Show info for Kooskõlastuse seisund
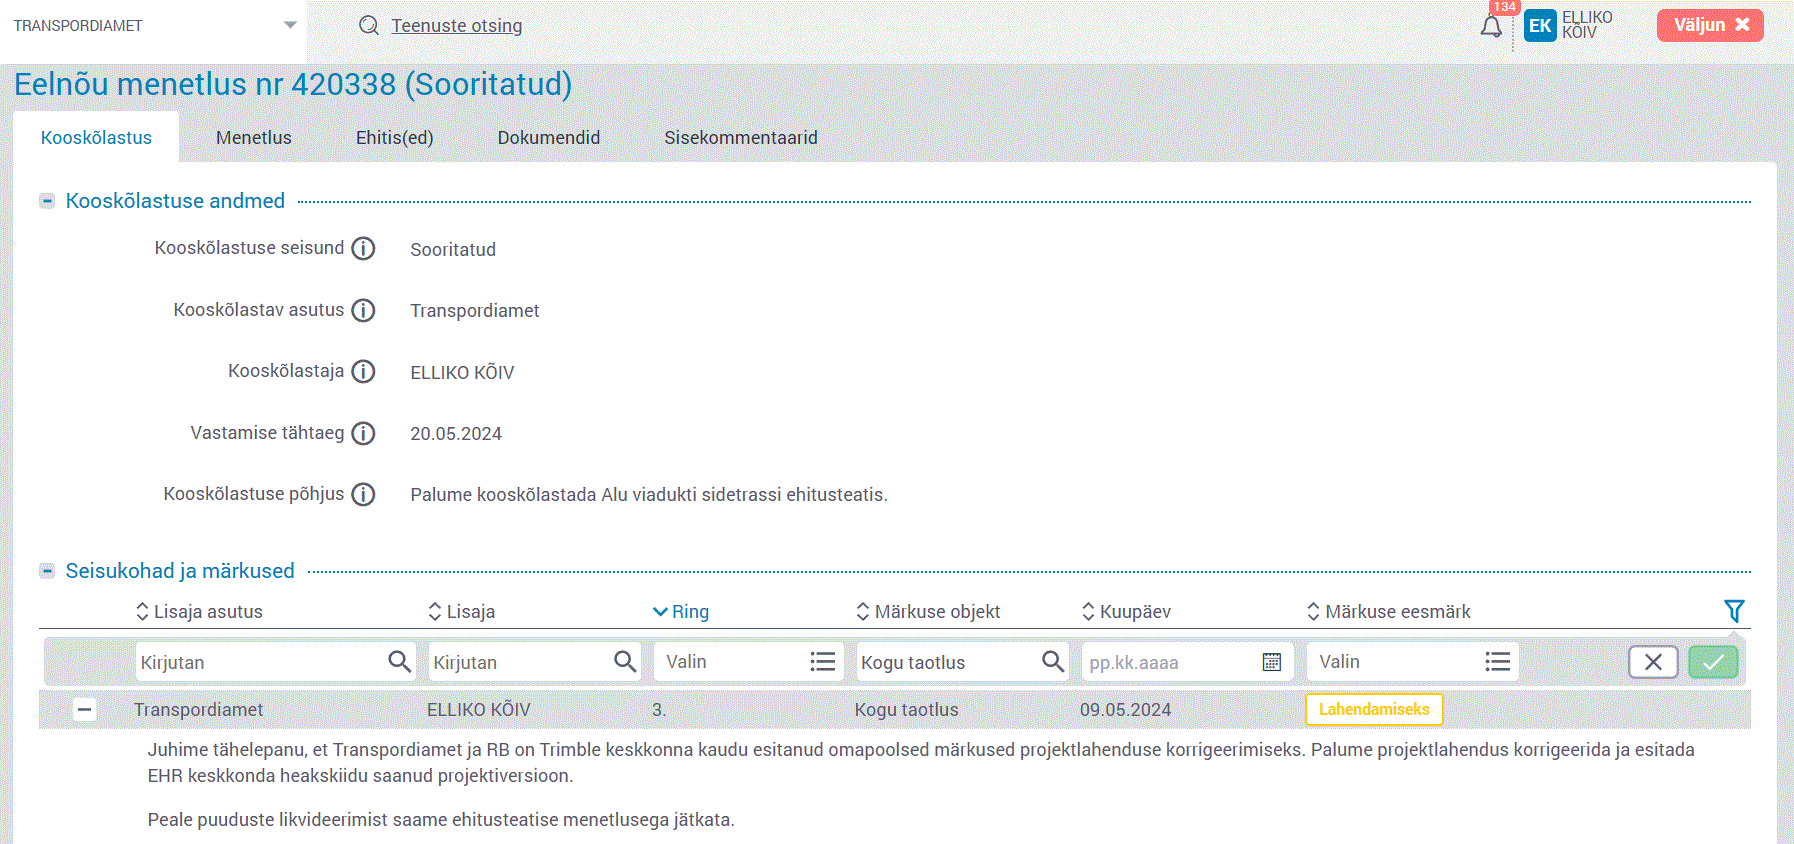 pyautogui.click(x=364, y=248)
